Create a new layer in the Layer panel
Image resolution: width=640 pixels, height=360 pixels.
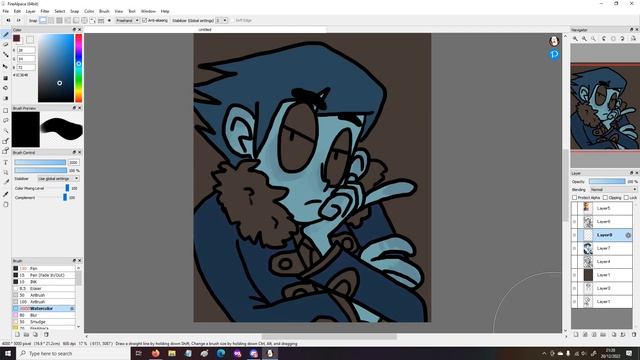(576, 334)
